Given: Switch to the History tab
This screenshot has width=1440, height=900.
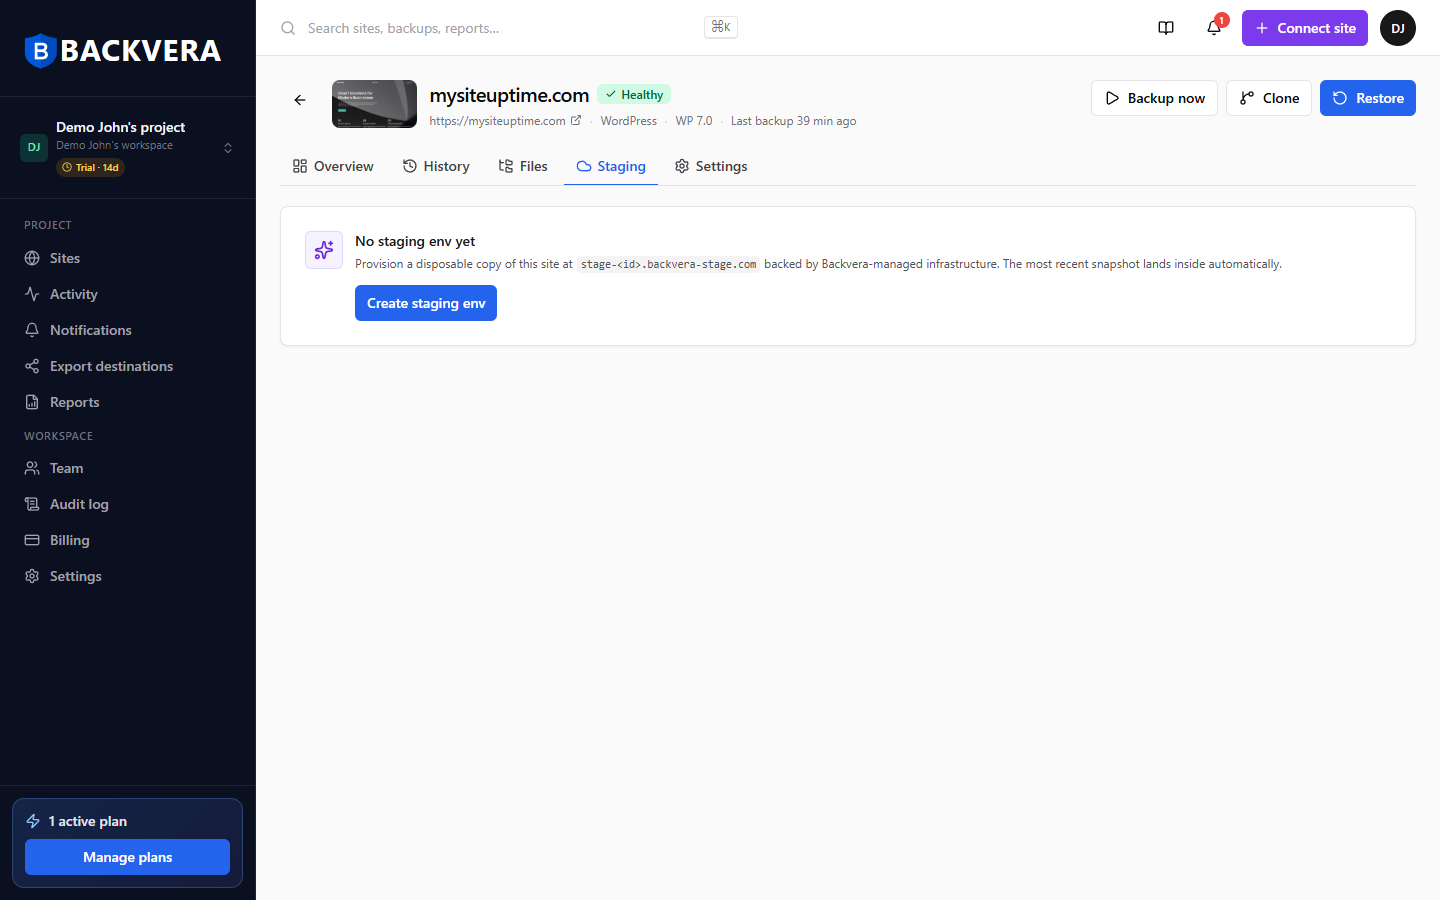Looking at the screenshot, I should [x=436, y=166].
